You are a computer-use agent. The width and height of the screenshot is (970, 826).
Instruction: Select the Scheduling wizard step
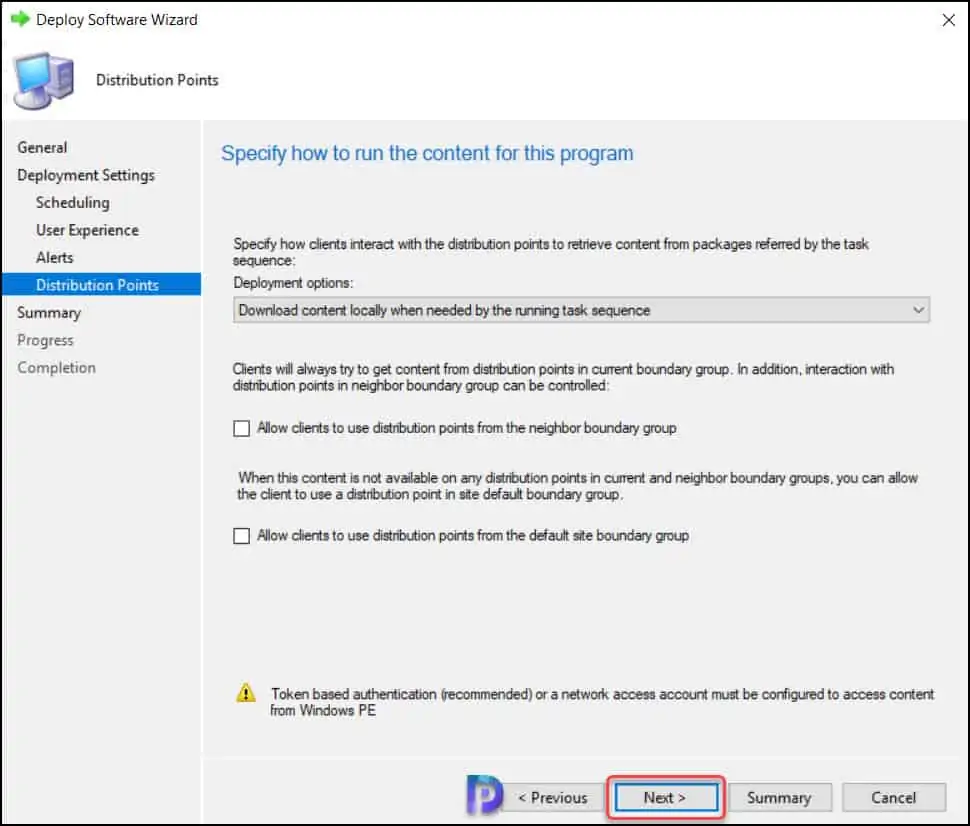tap(72, 202)
